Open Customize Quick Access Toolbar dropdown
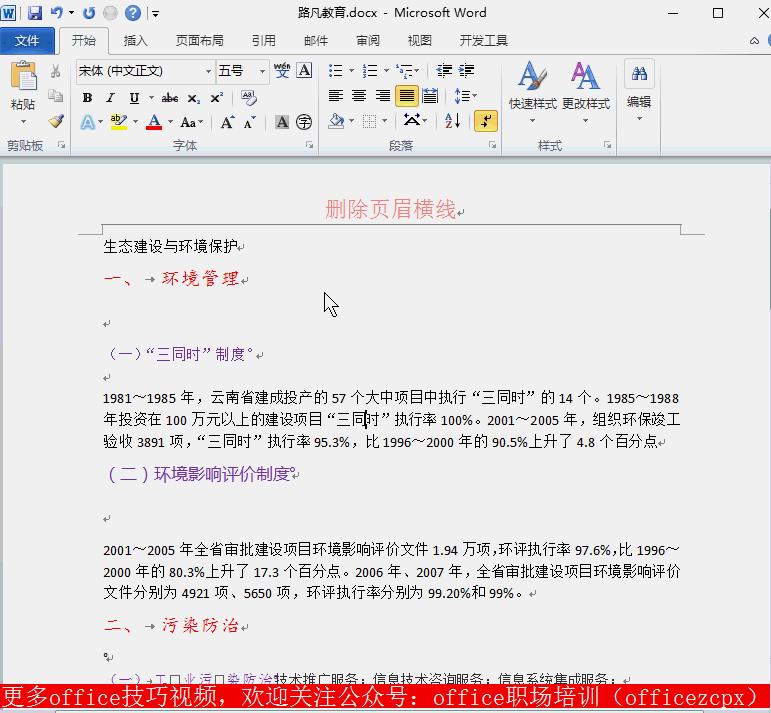The width and height of the screenshot is (771, 713). (155, 14)
